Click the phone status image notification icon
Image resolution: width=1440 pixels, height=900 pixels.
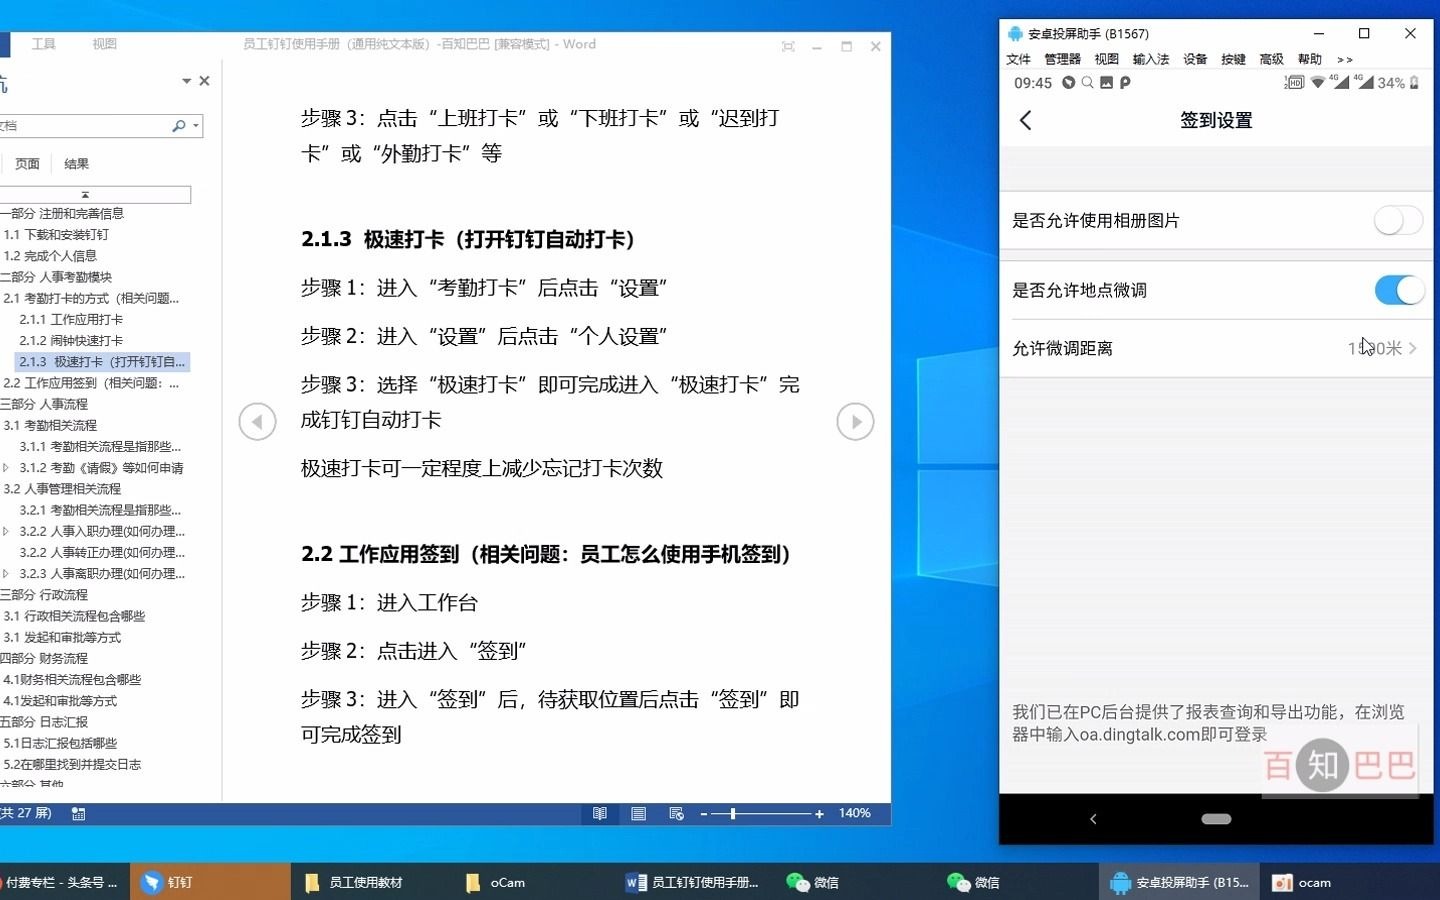pyautogui.click(x=1106, y=83)
